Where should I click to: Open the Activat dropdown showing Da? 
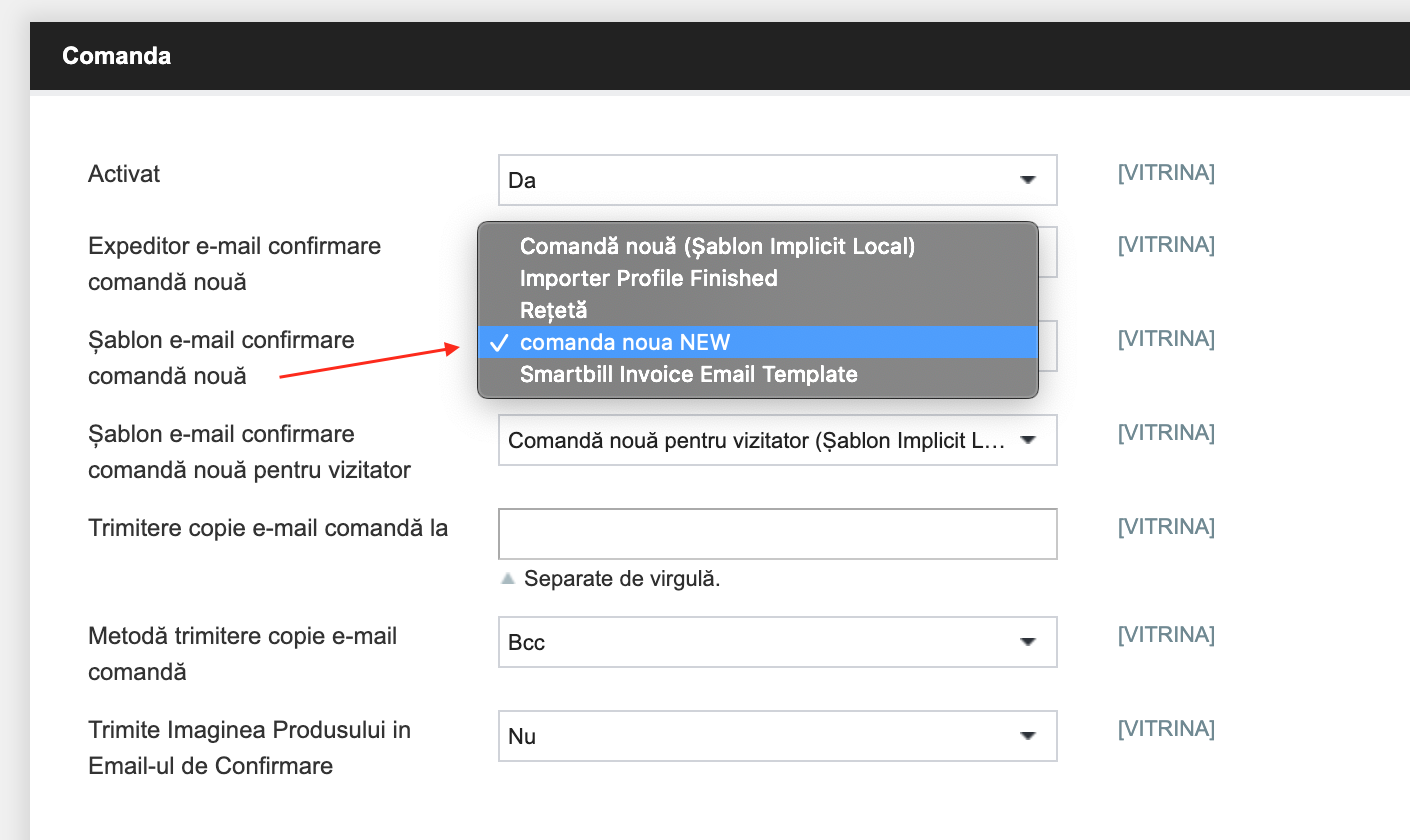777,180
